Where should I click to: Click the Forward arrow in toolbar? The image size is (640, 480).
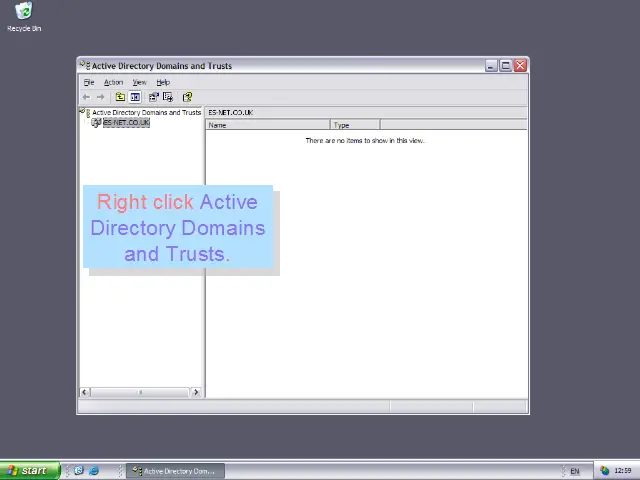[100, 97]
